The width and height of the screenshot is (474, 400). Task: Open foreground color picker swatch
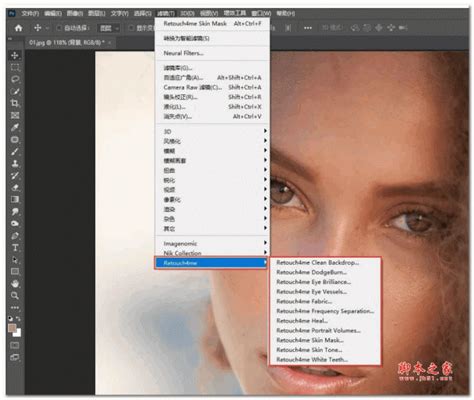pos(12,328)
